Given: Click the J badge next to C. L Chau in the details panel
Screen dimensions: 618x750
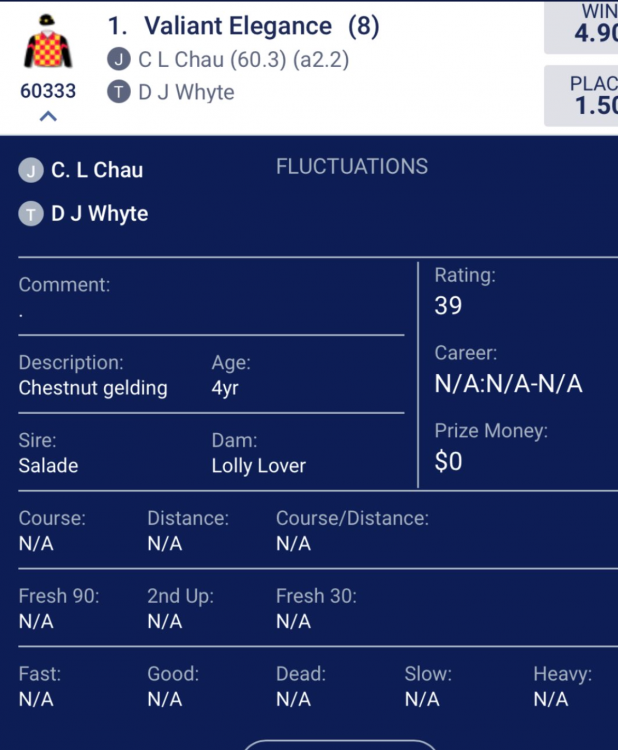Looking at the screenshot, I should click(31, 171).
